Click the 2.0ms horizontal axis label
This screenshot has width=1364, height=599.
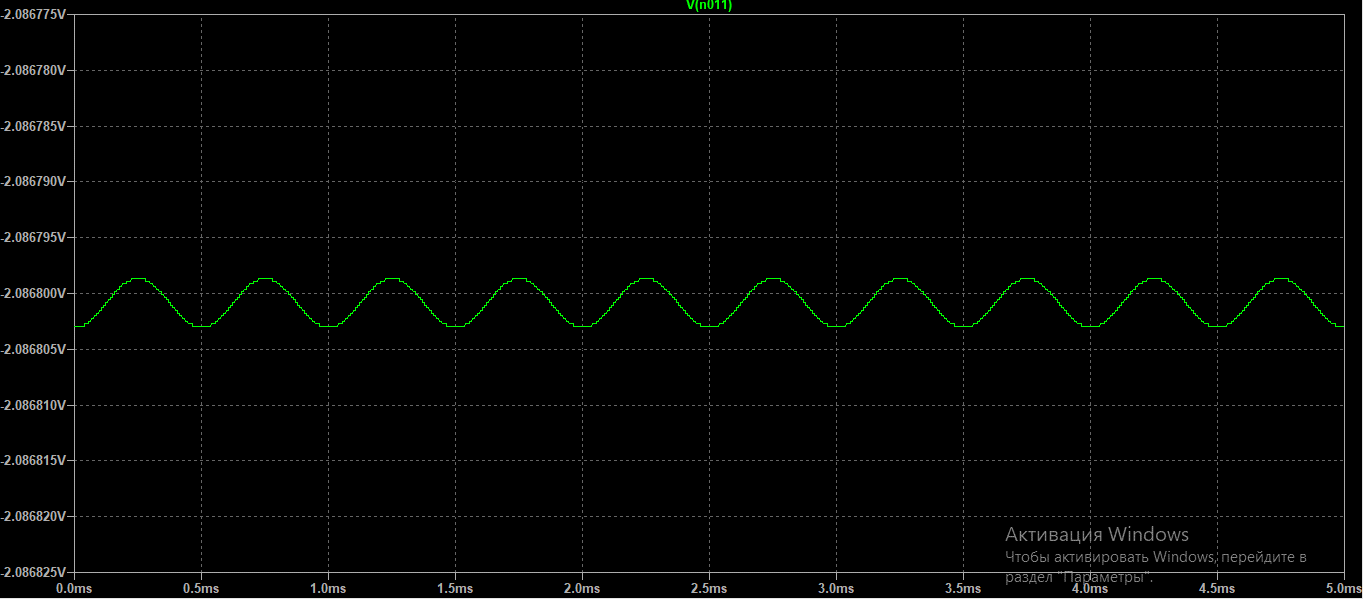click(x=582, y=590)
